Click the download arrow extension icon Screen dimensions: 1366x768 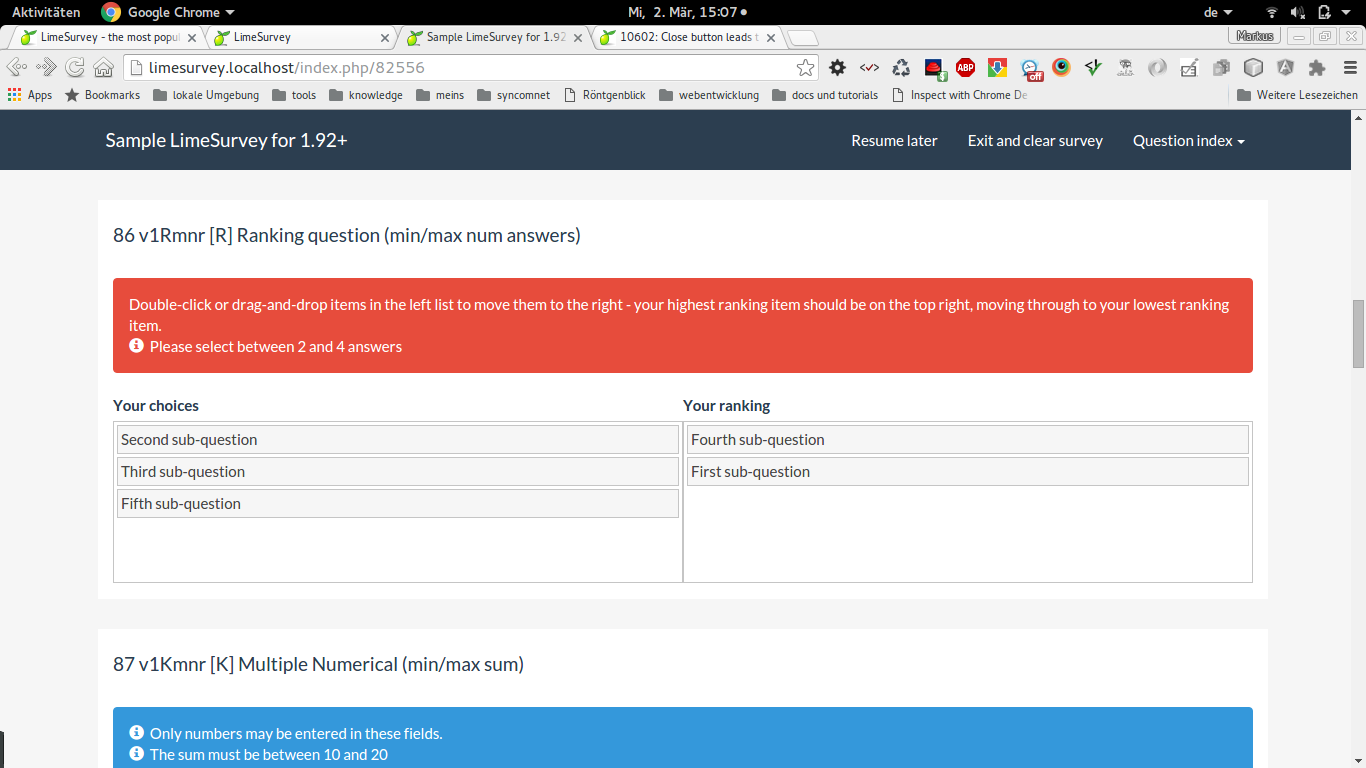(997, 67)
